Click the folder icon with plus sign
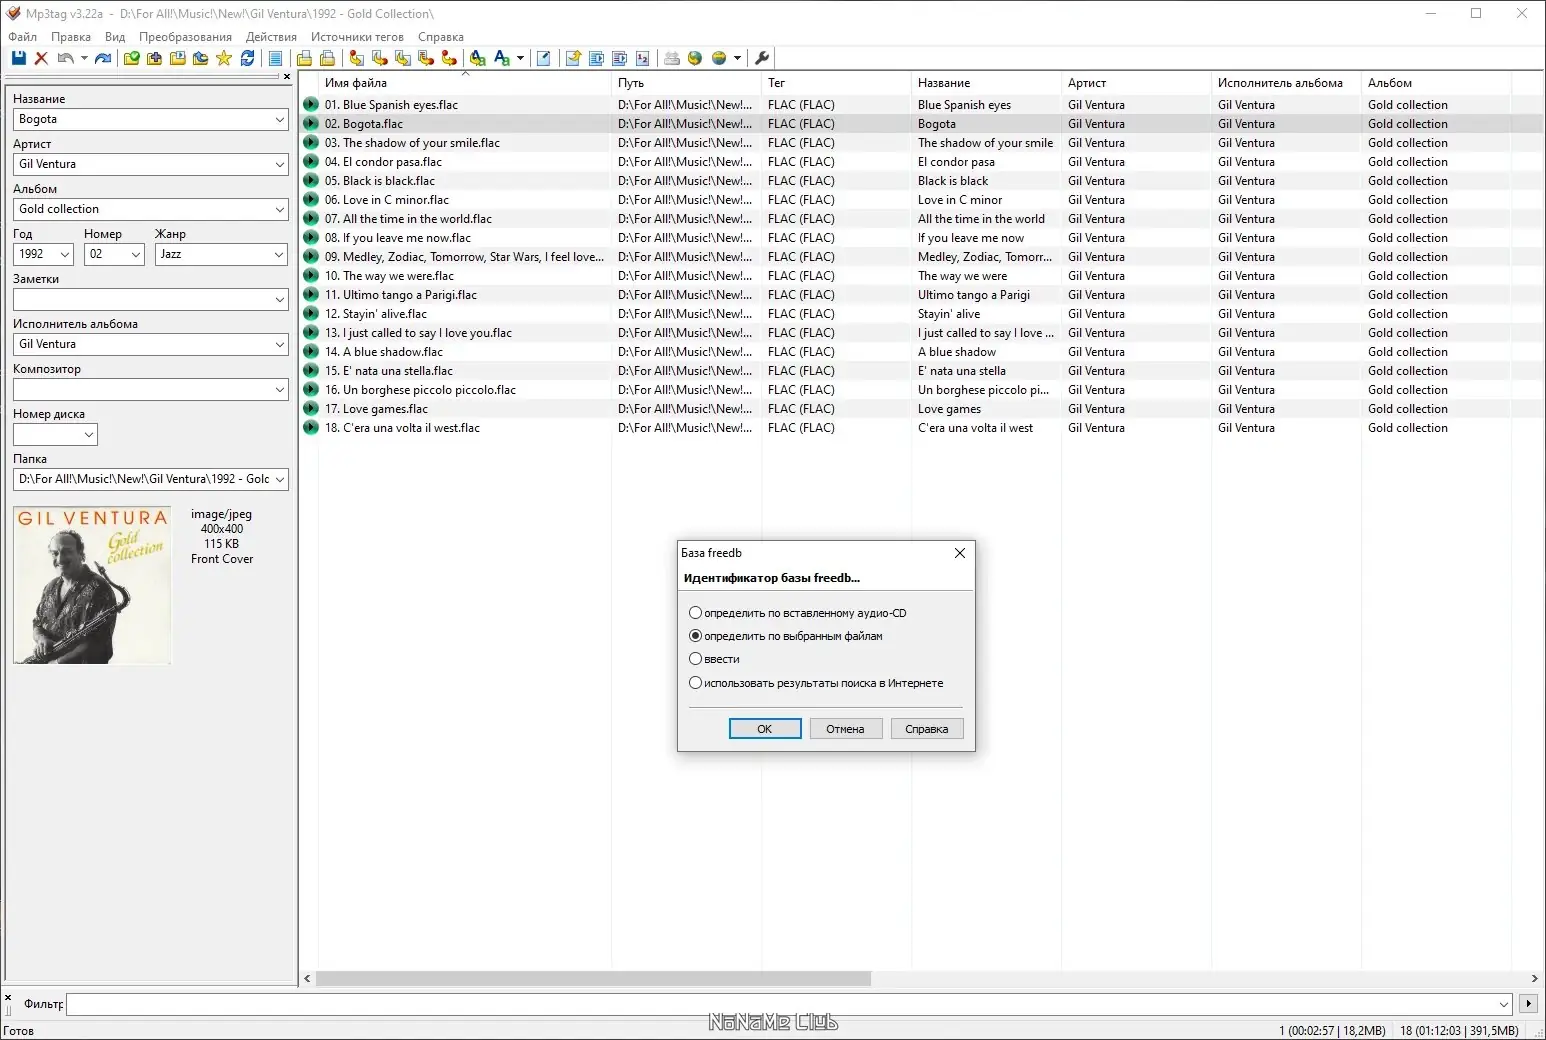1546x1040 pixels. point(154,58)
